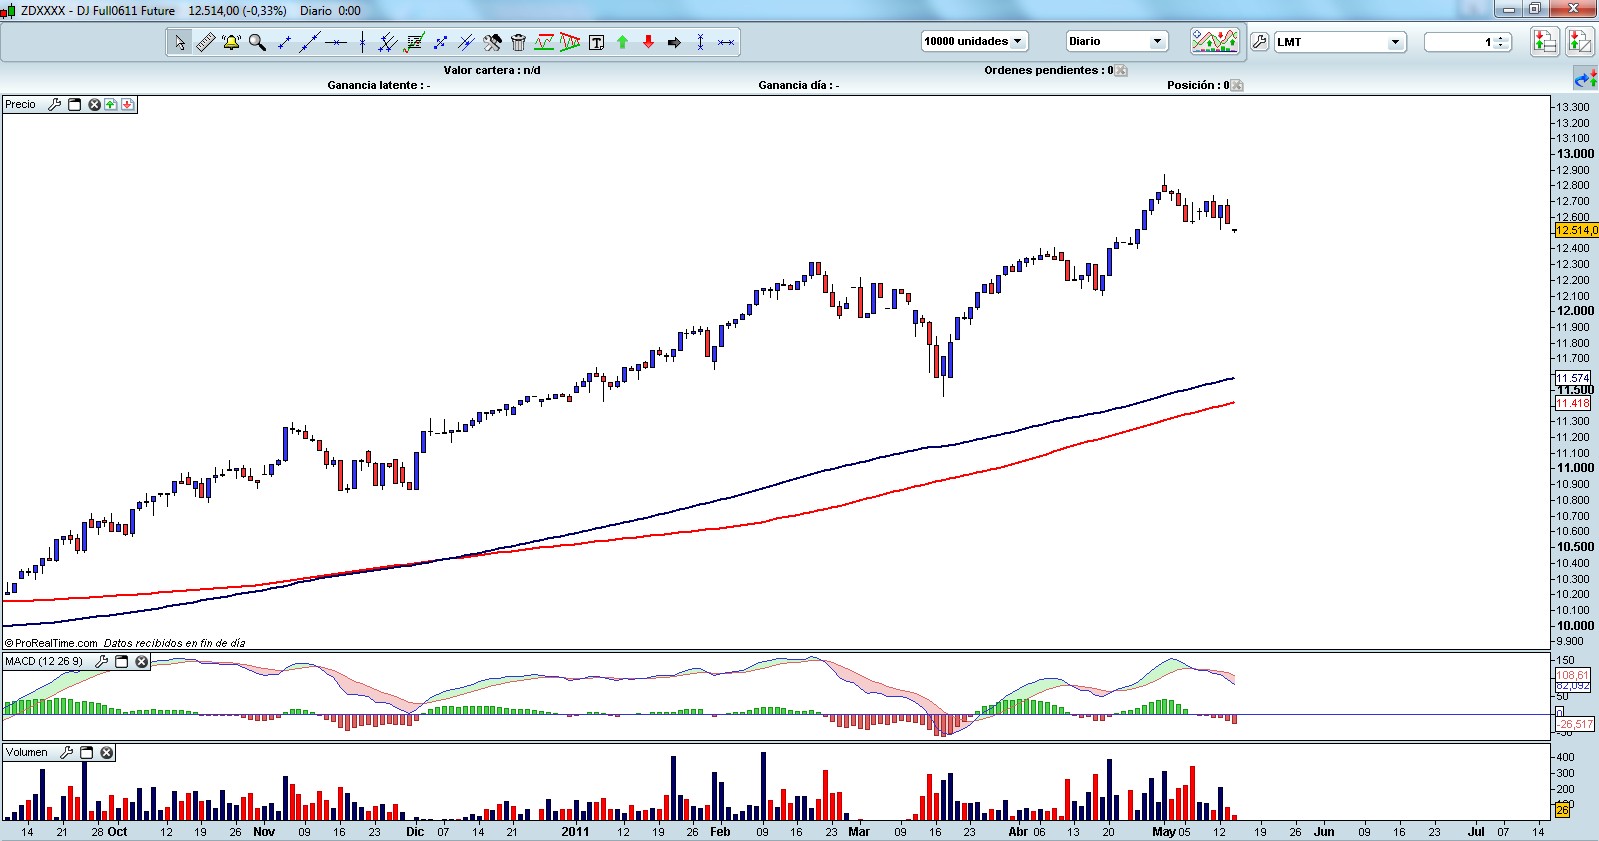Pick the text annotation tool
1599x841 pixels.
(597, 42)
